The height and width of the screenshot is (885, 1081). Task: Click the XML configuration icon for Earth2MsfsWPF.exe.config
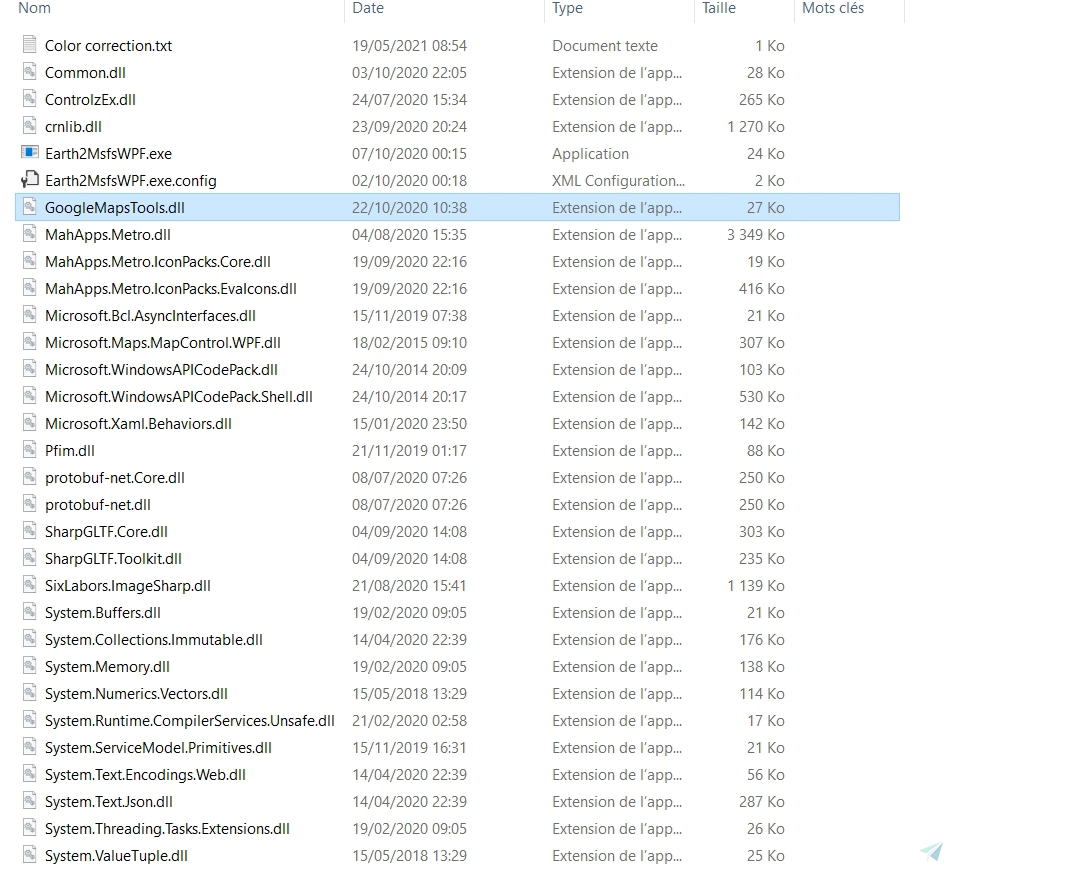click(27, 180)
